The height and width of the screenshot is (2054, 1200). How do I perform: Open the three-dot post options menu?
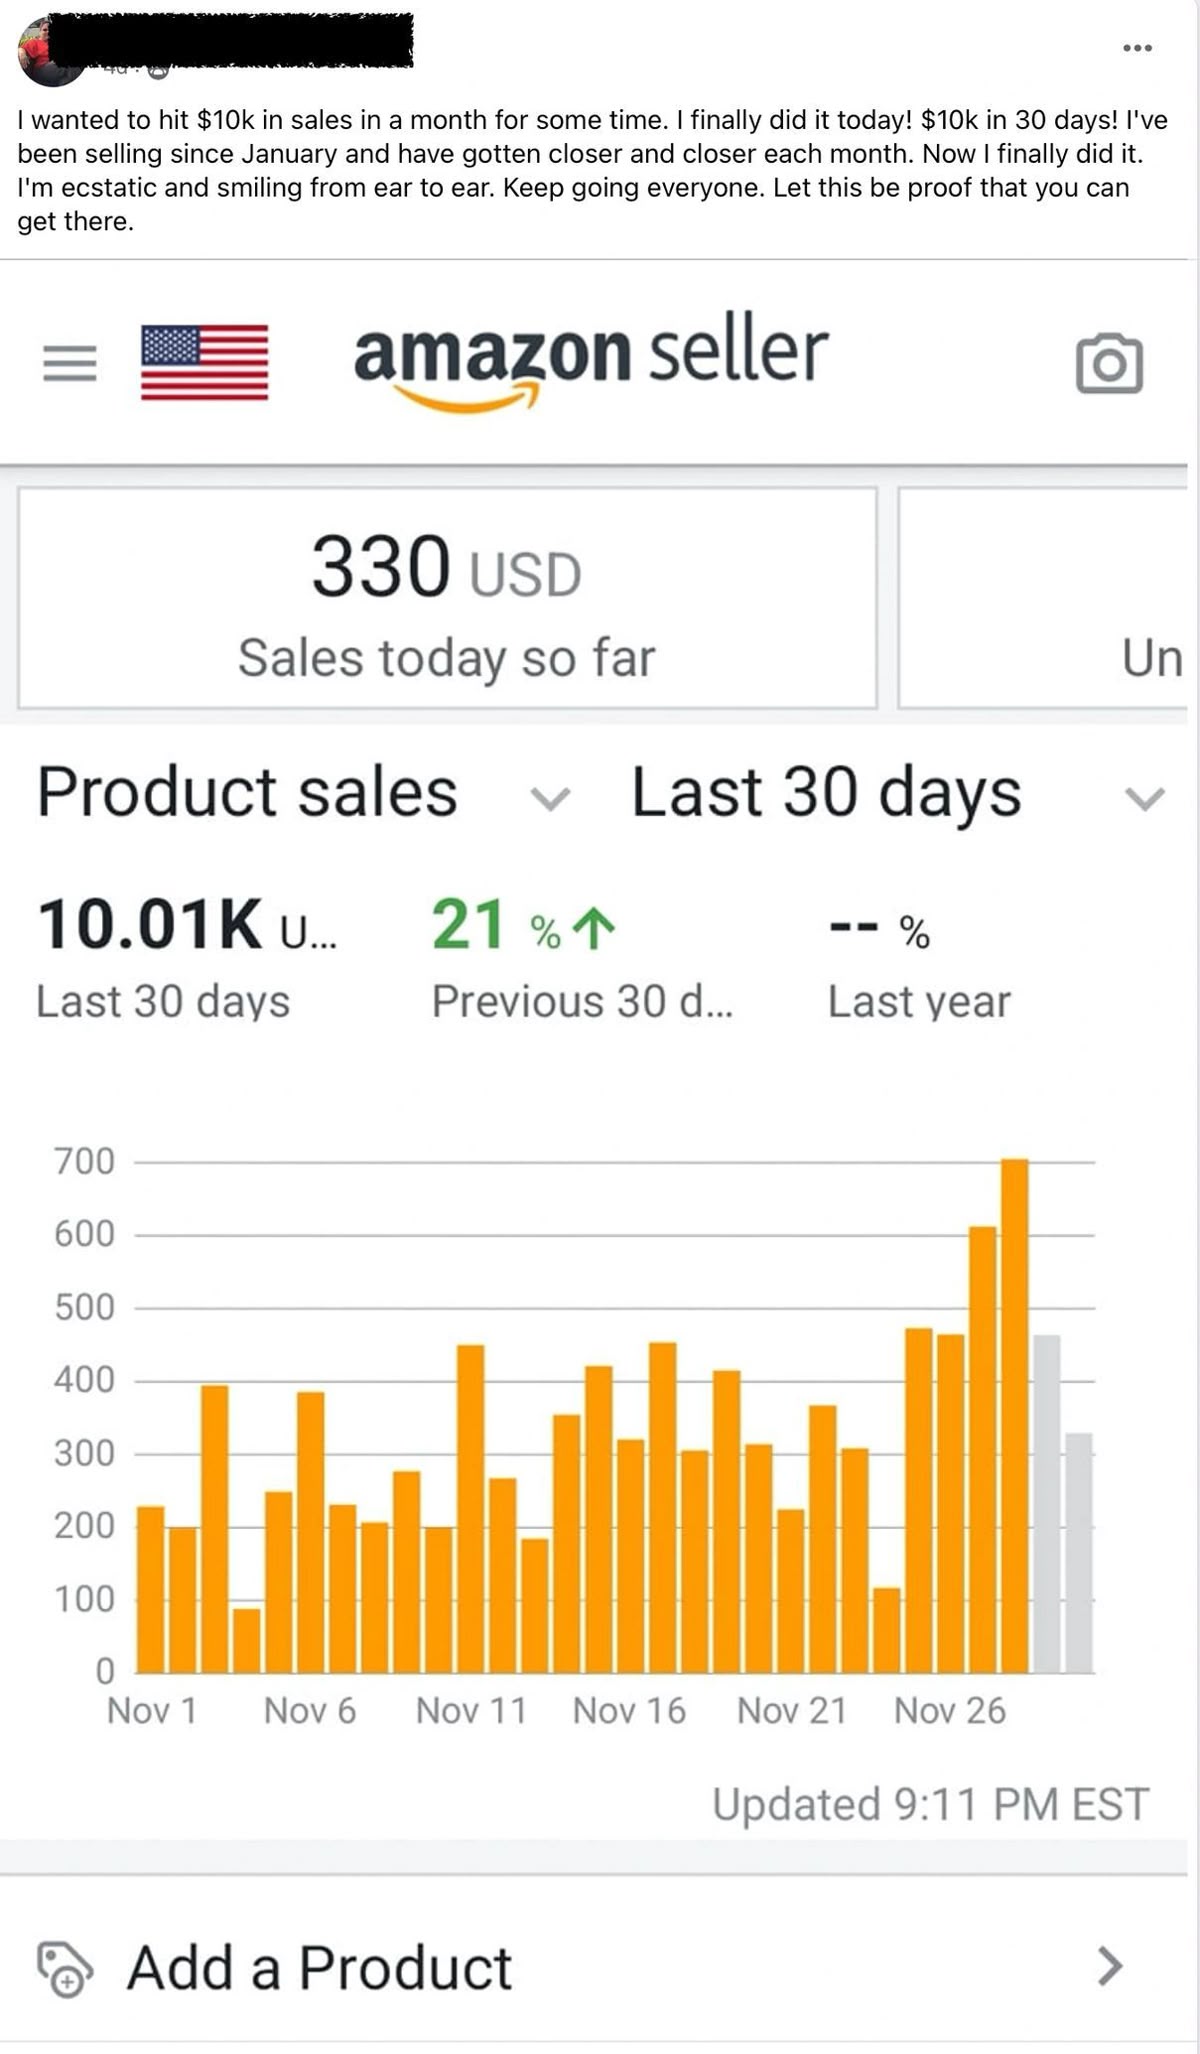(x=1137, y=48)
